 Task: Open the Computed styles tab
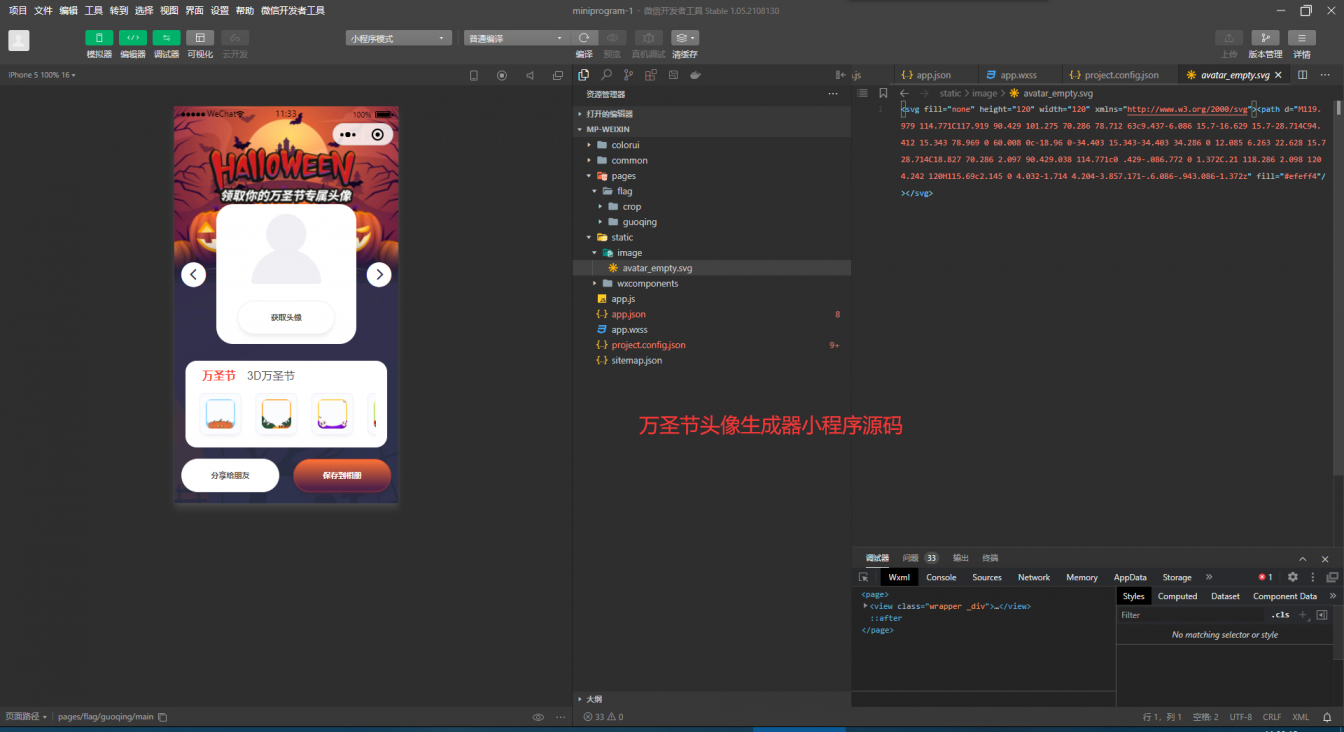[x=1177, y=596]
